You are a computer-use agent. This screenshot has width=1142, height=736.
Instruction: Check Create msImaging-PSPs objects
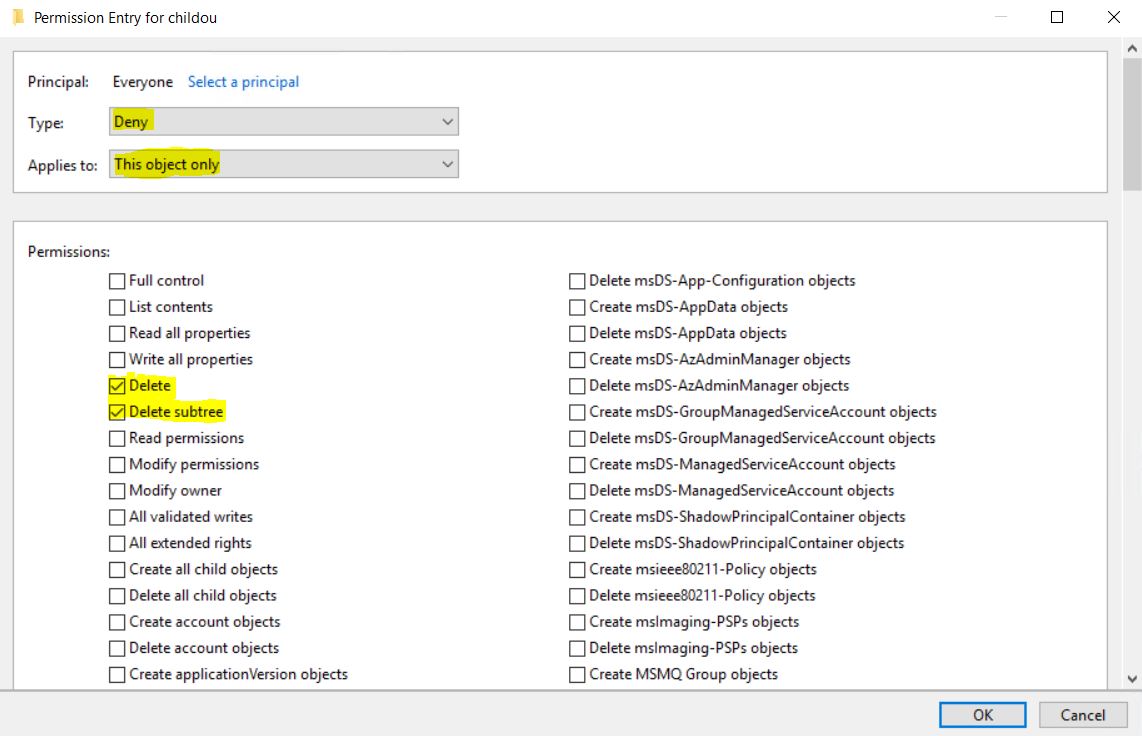coord(577,622)
